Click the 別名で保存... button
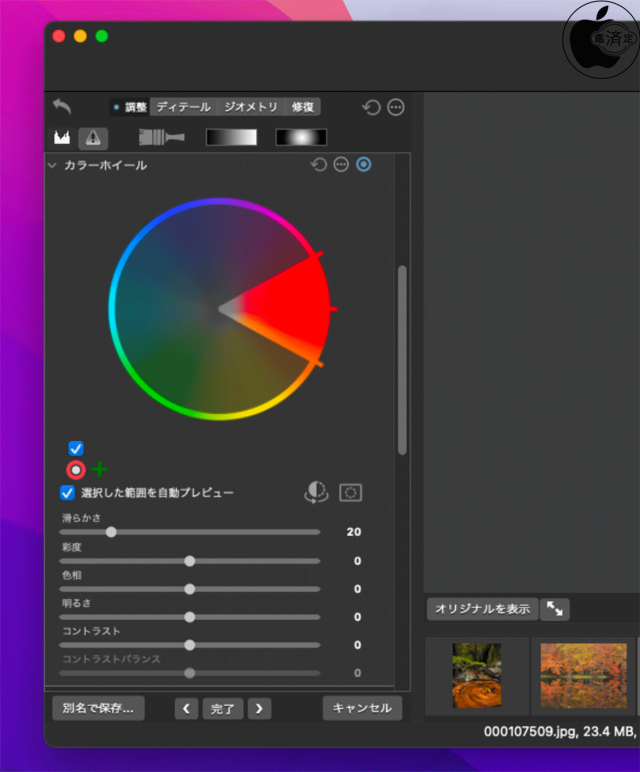Screen dimensions: 640x772 (x=98, y=708)
